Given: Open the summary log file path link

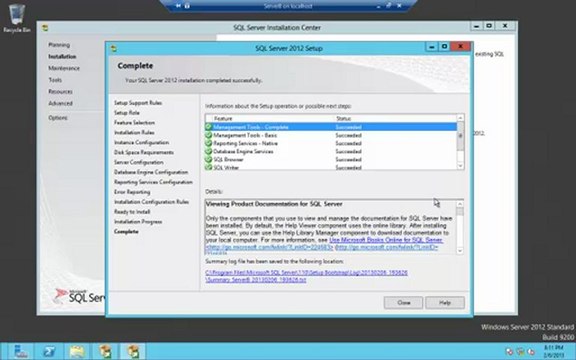Looking at the screenshot, I should pos(306,276).
